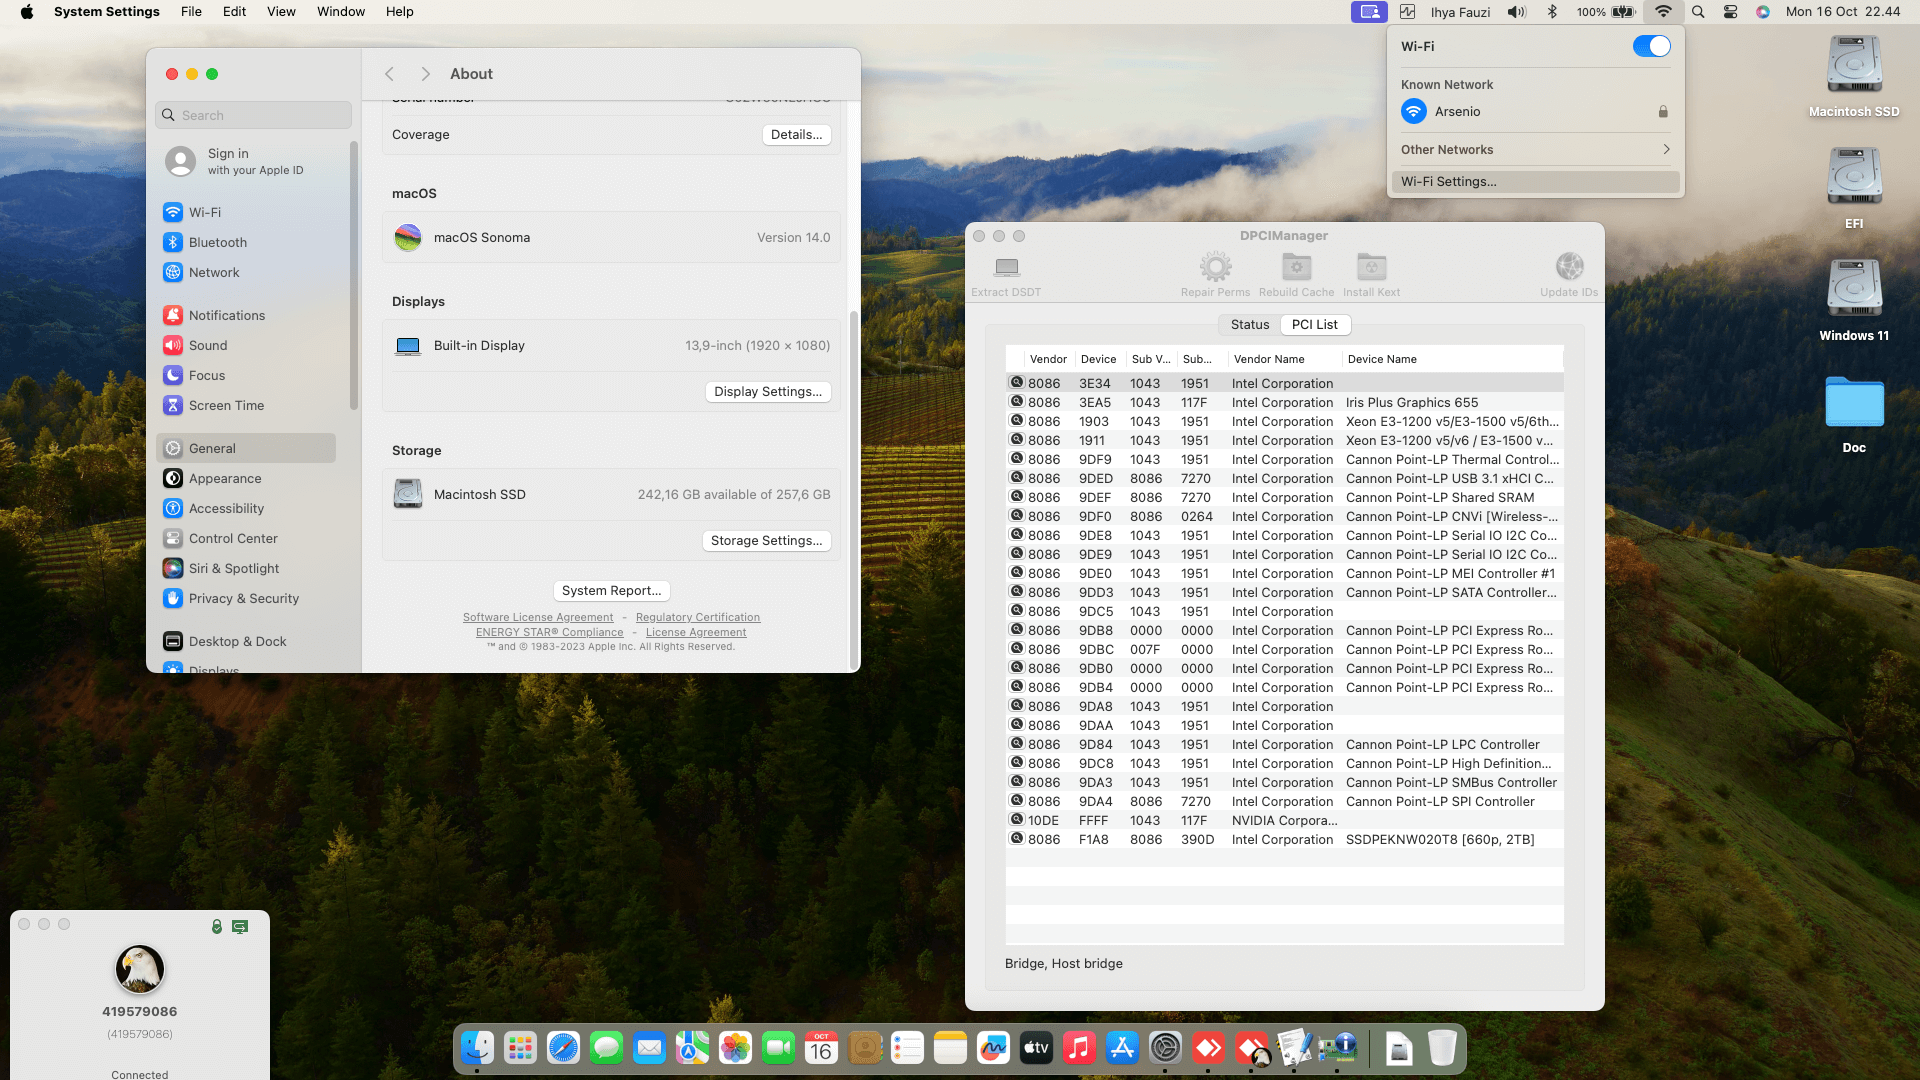The width and height of the screenshot is (1920, 1080).
Task: Open Desktop & Dock in the sidebar
Action: [x=246, y=641]
